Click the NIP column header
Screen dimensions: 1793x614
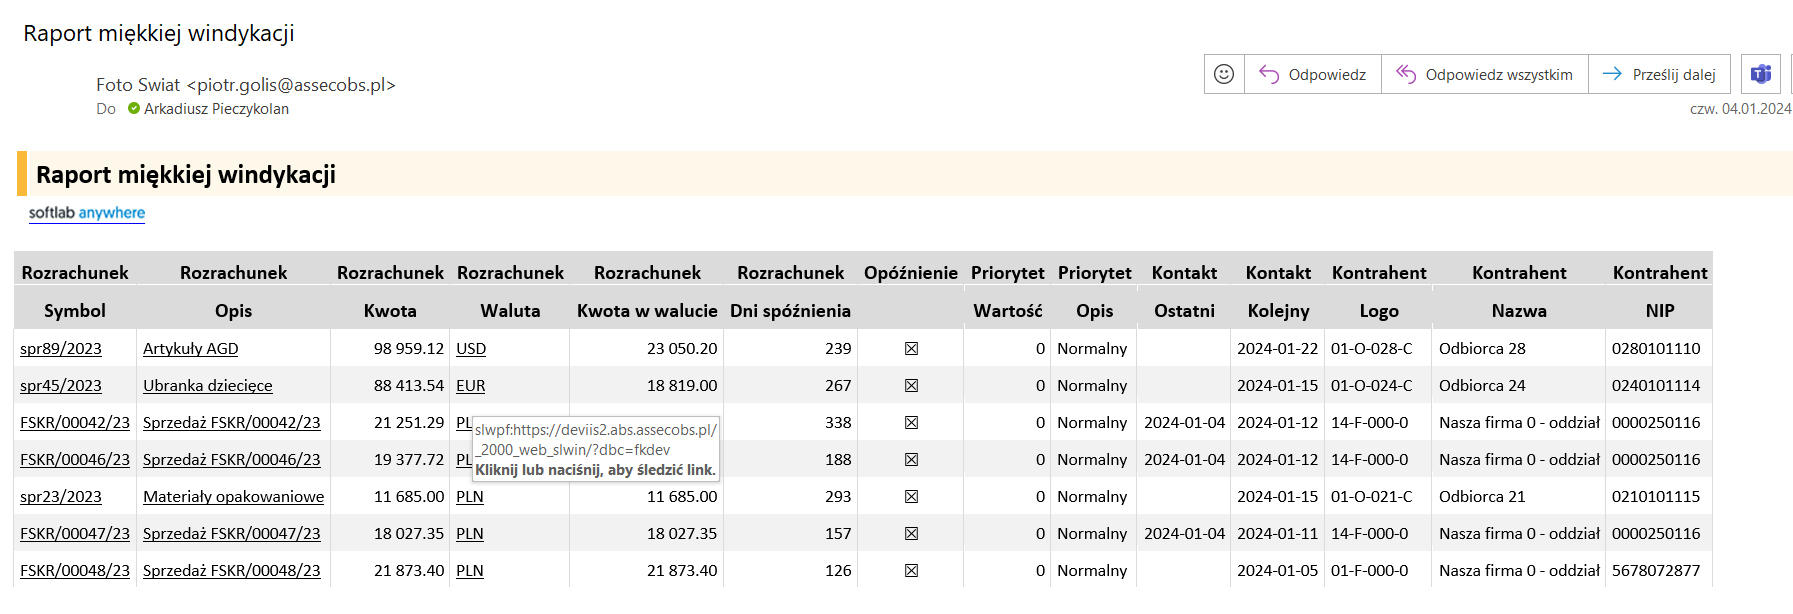click(1659, 311)
